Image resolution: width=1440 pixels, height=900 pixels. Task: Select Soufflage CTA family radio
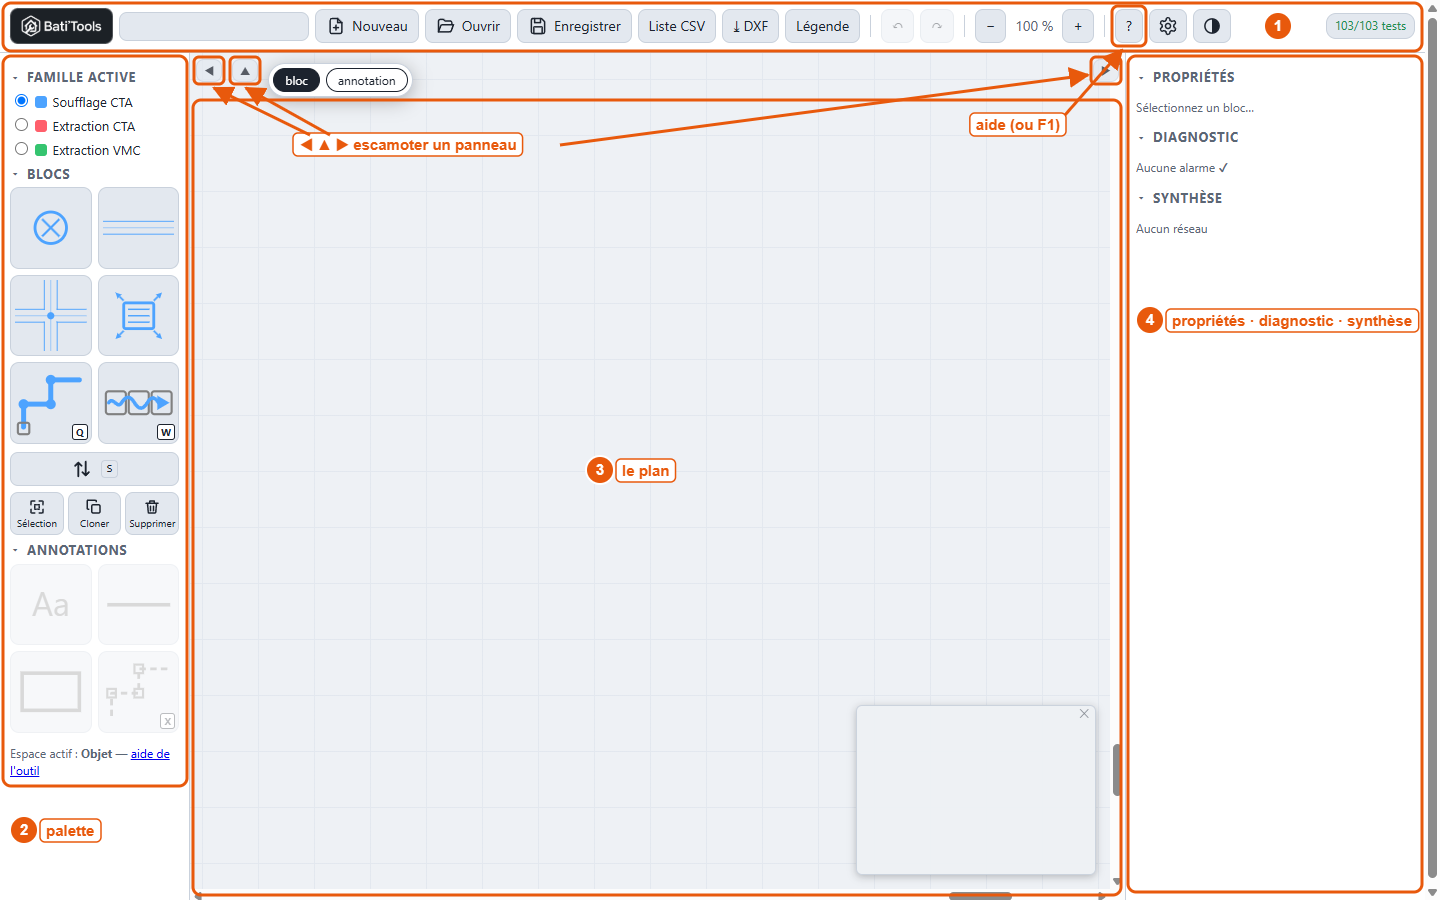tap(22, 101)
